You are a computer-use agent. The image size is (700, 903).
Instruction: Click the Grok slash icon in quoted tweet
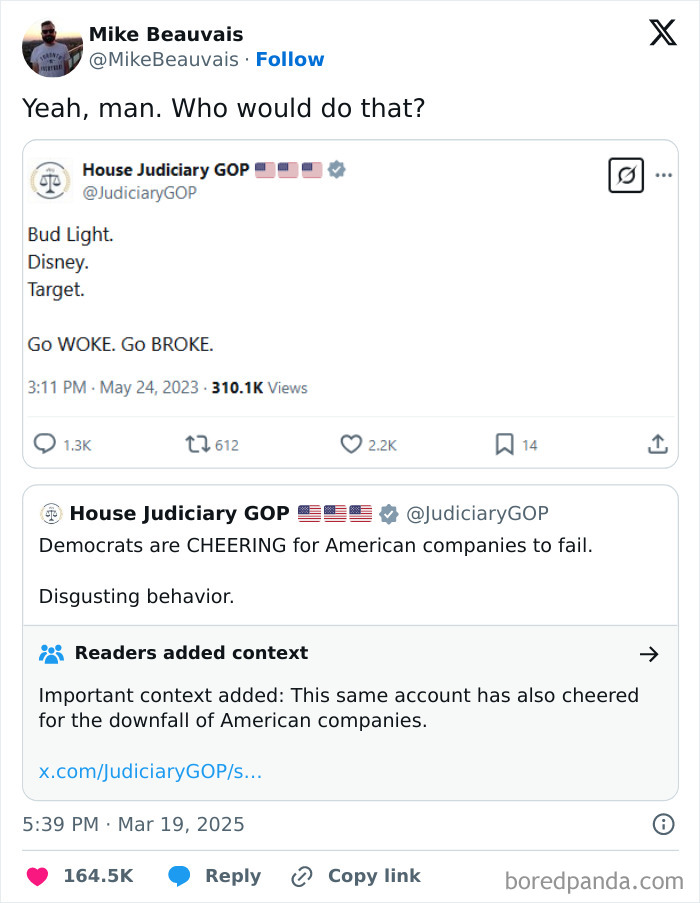[x=626, y=176]
